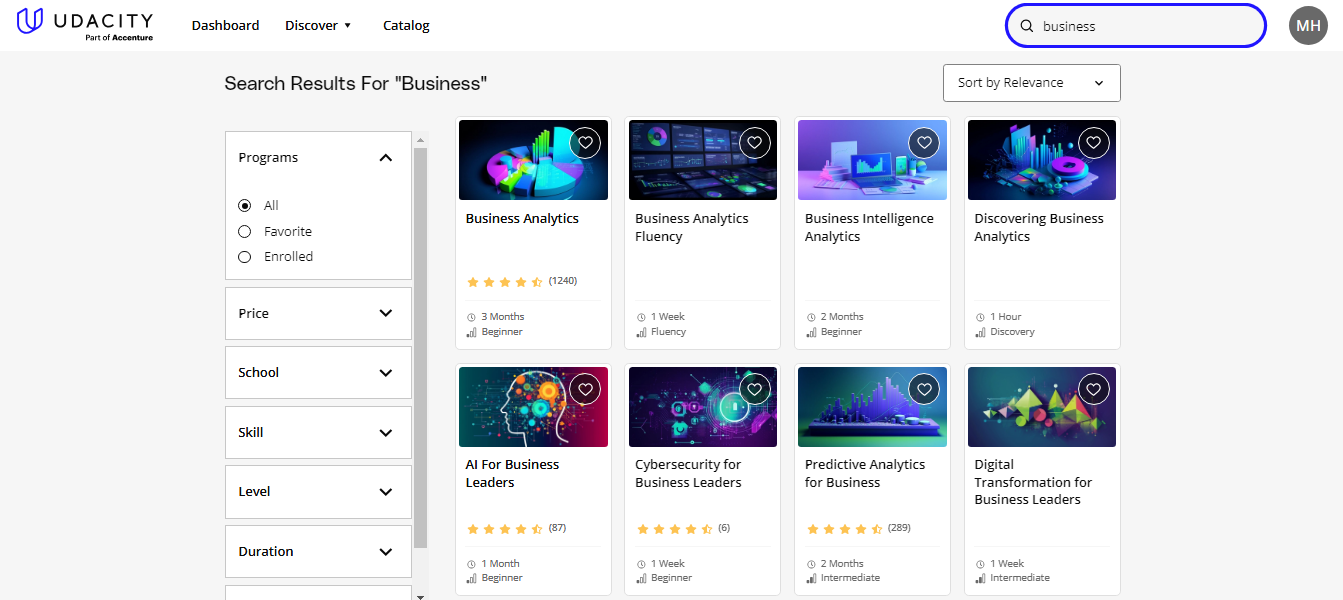Open the Business Intelligence Analytics course
1343x600 pixels.
click(868, 227)
